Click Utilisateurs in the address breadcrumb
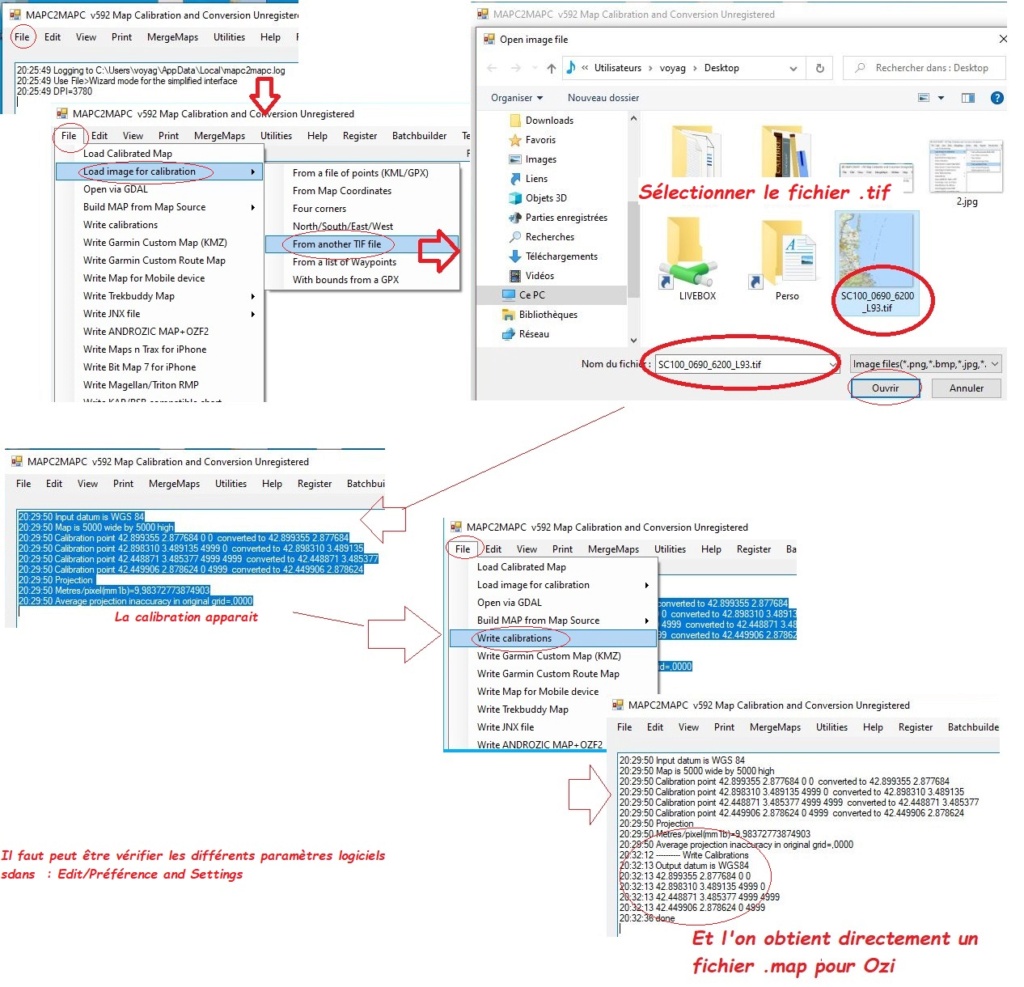 pyautogui.click(x=617, y=68)
